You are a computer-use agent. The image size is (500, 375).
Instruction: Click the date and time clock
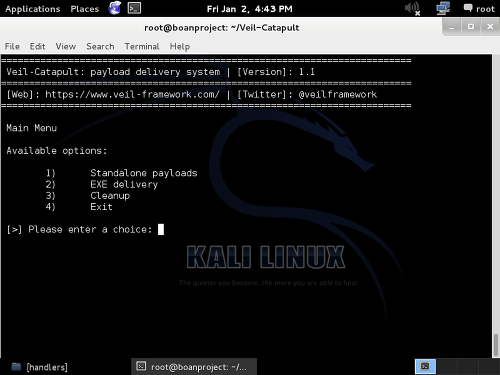tap(249, 9)
